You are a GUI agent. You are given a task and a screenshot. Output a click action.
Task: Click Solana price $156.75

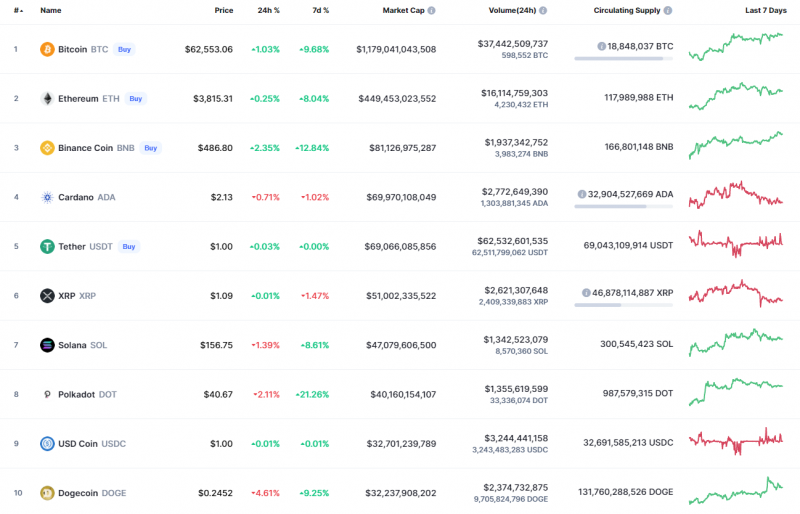(x=216, y=345)
